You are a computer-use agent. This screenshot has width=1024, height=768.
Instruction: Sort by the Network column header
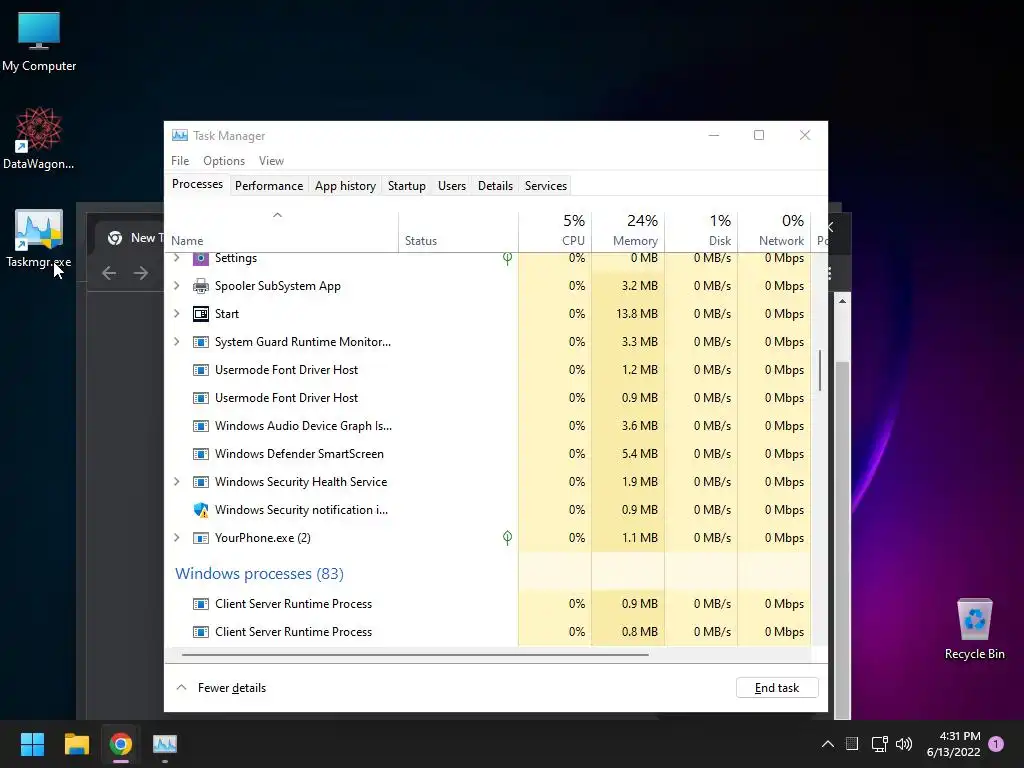click(775, 231)
